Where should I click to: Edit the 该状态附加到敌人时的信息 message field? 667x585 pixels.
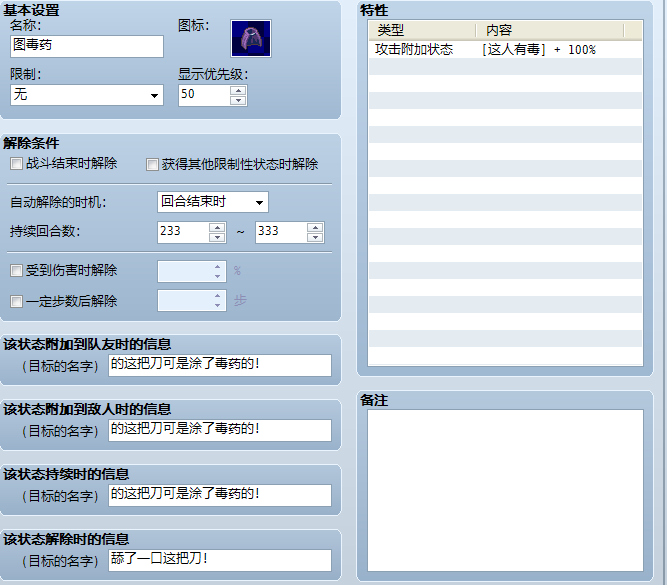(220, 431)
